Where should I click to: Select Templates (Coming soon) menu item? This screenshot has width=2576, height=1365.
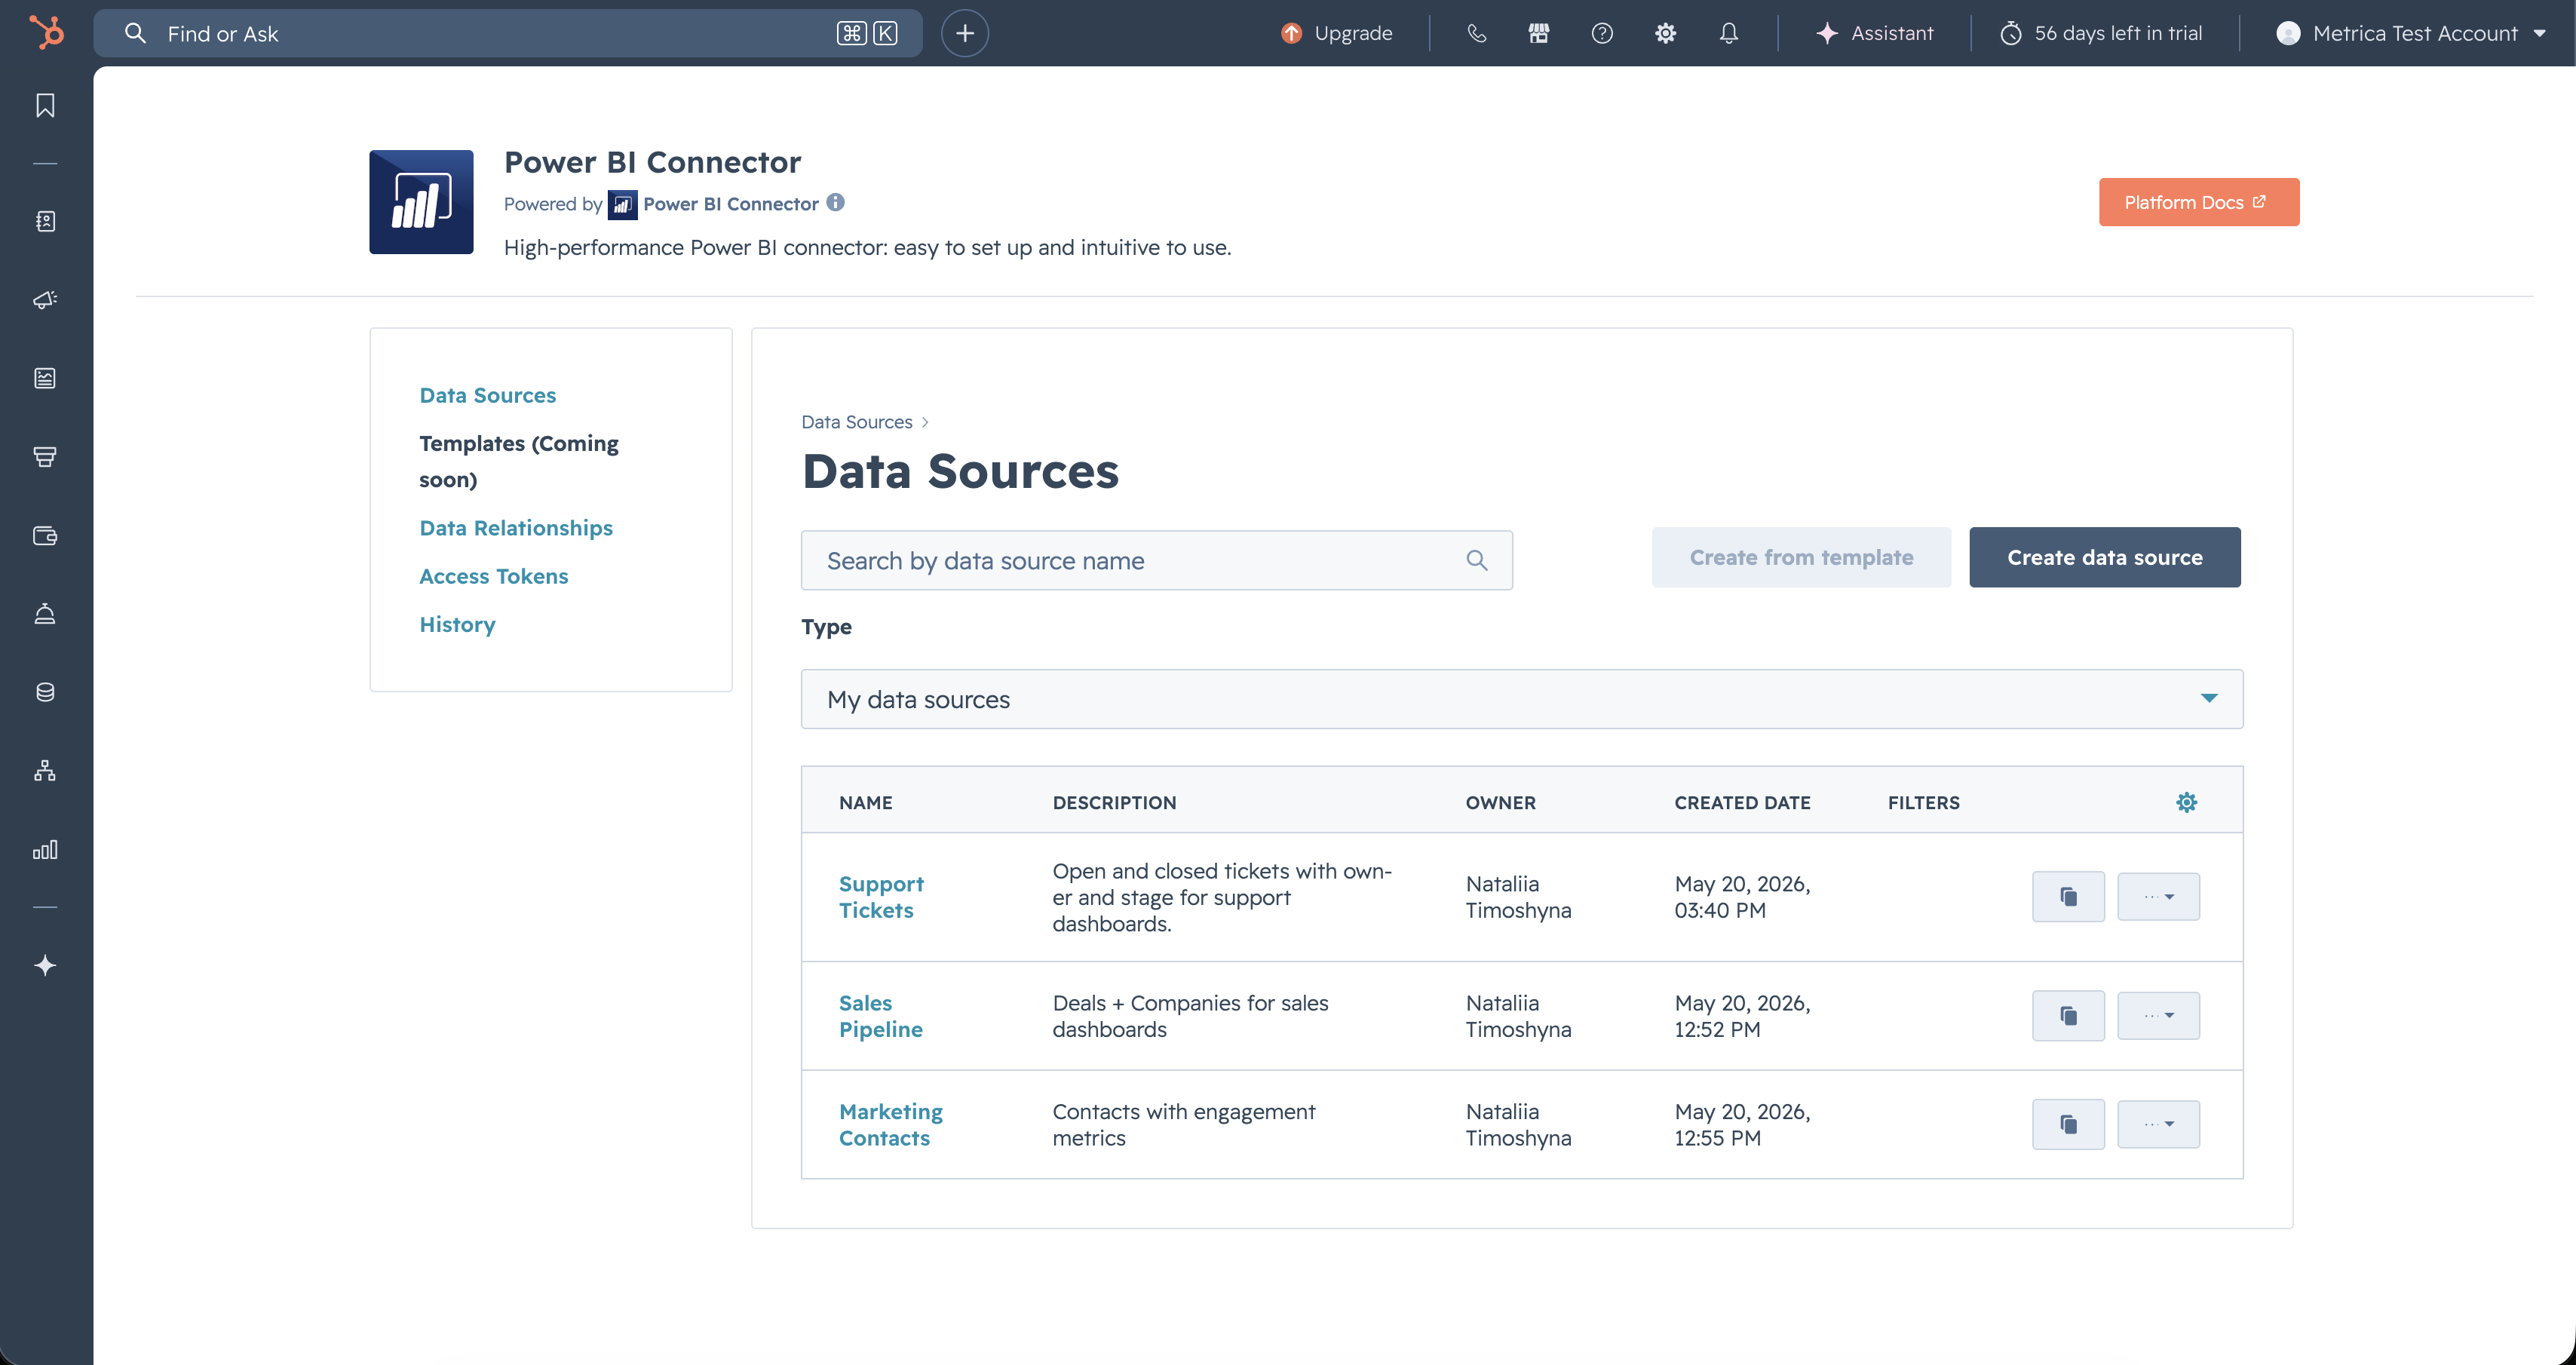[518, 461]
